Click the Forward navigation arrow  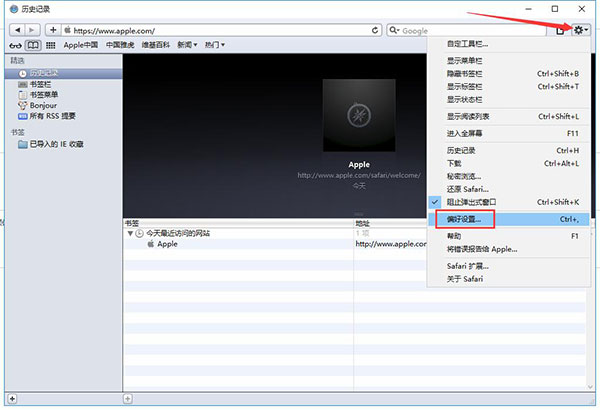pyautogui.click(x=31, y=31)
